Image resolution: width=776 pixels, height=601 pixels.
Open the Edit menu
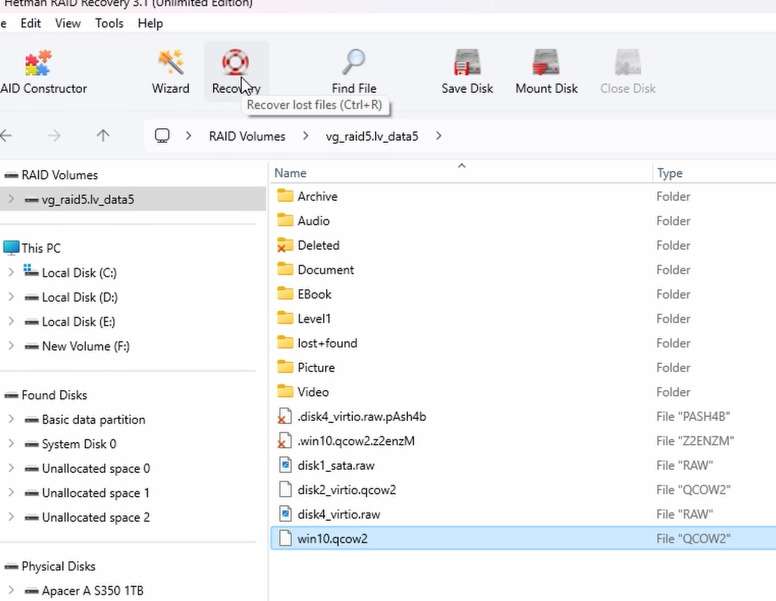[30, 23]
